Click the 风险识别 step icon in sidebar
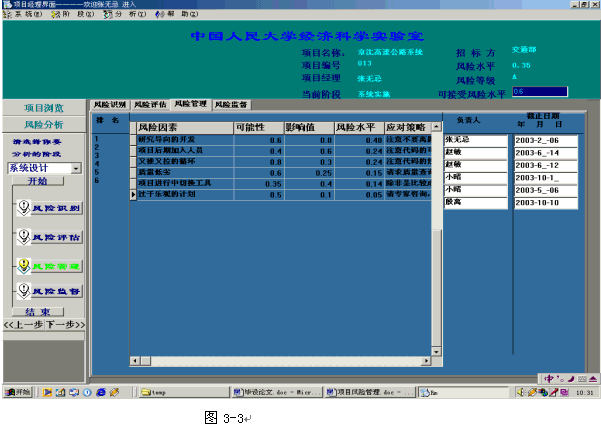This screenshot has height=425, width=601. click(x=24, y=208)
